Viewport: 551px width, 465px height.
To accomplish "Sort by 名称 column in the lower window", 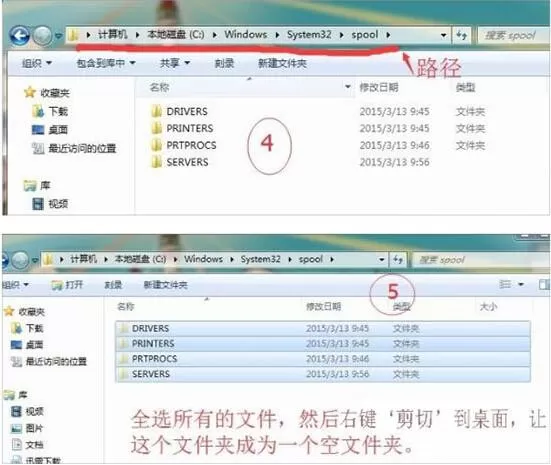I will pos(125,306).
